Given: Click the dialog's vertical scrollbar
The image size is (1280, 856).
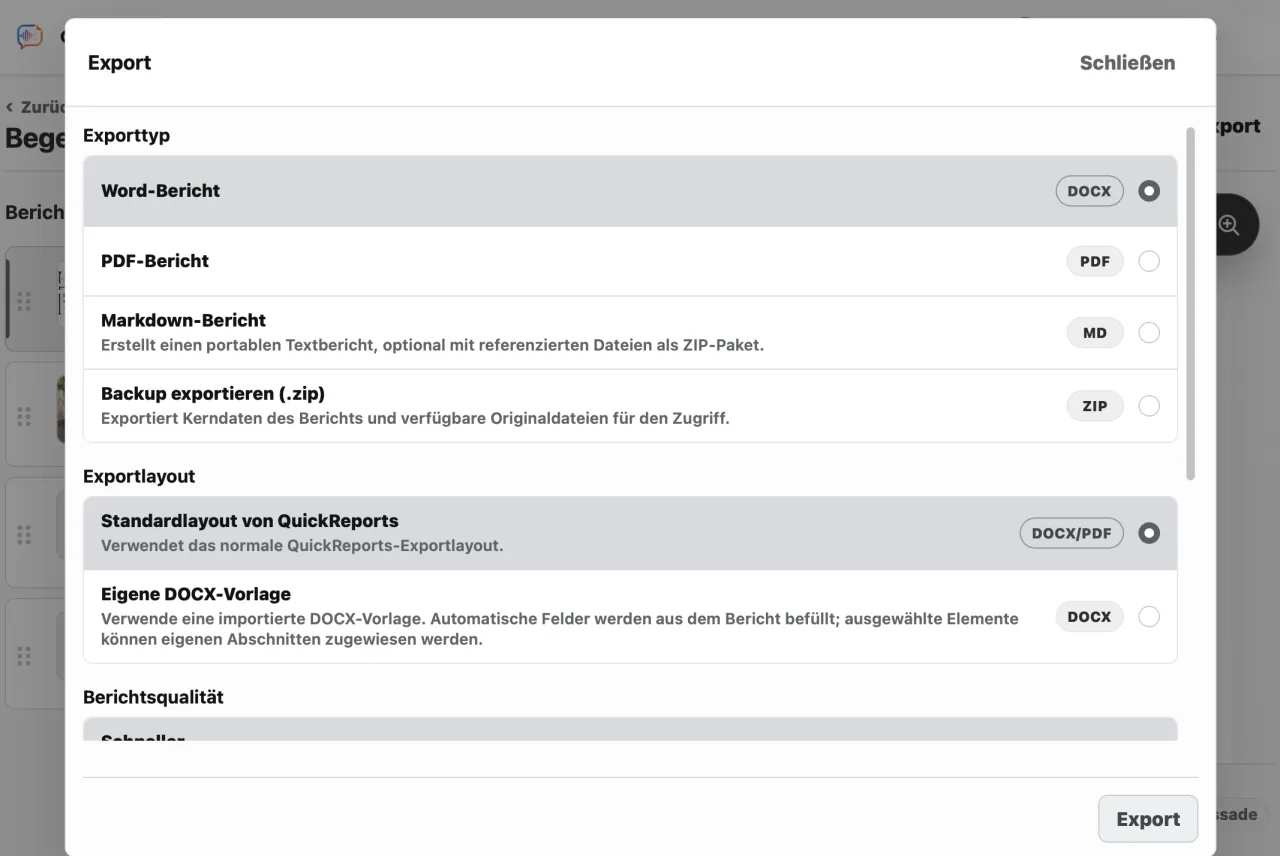Looking at the screenshot, I should (x=1190, y=303).
